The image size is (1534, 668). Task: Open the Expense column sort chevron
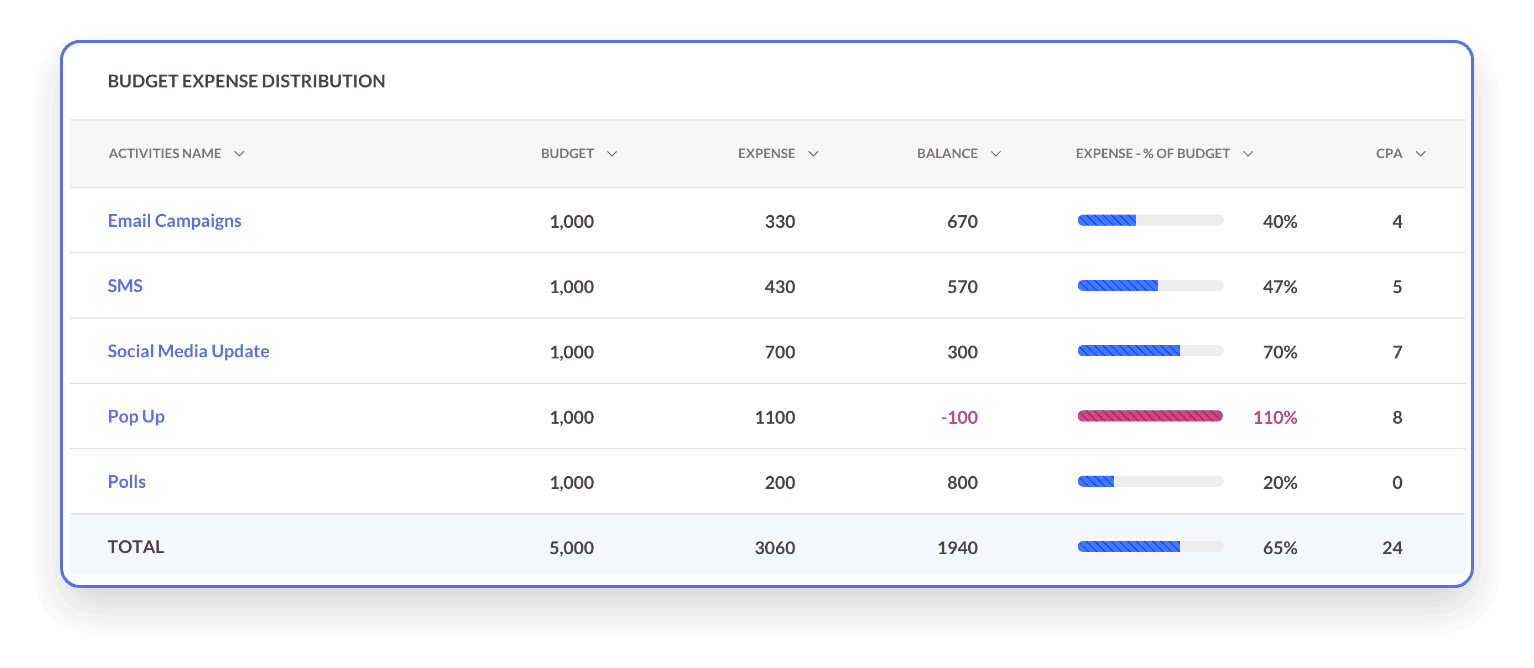[813, 154]
